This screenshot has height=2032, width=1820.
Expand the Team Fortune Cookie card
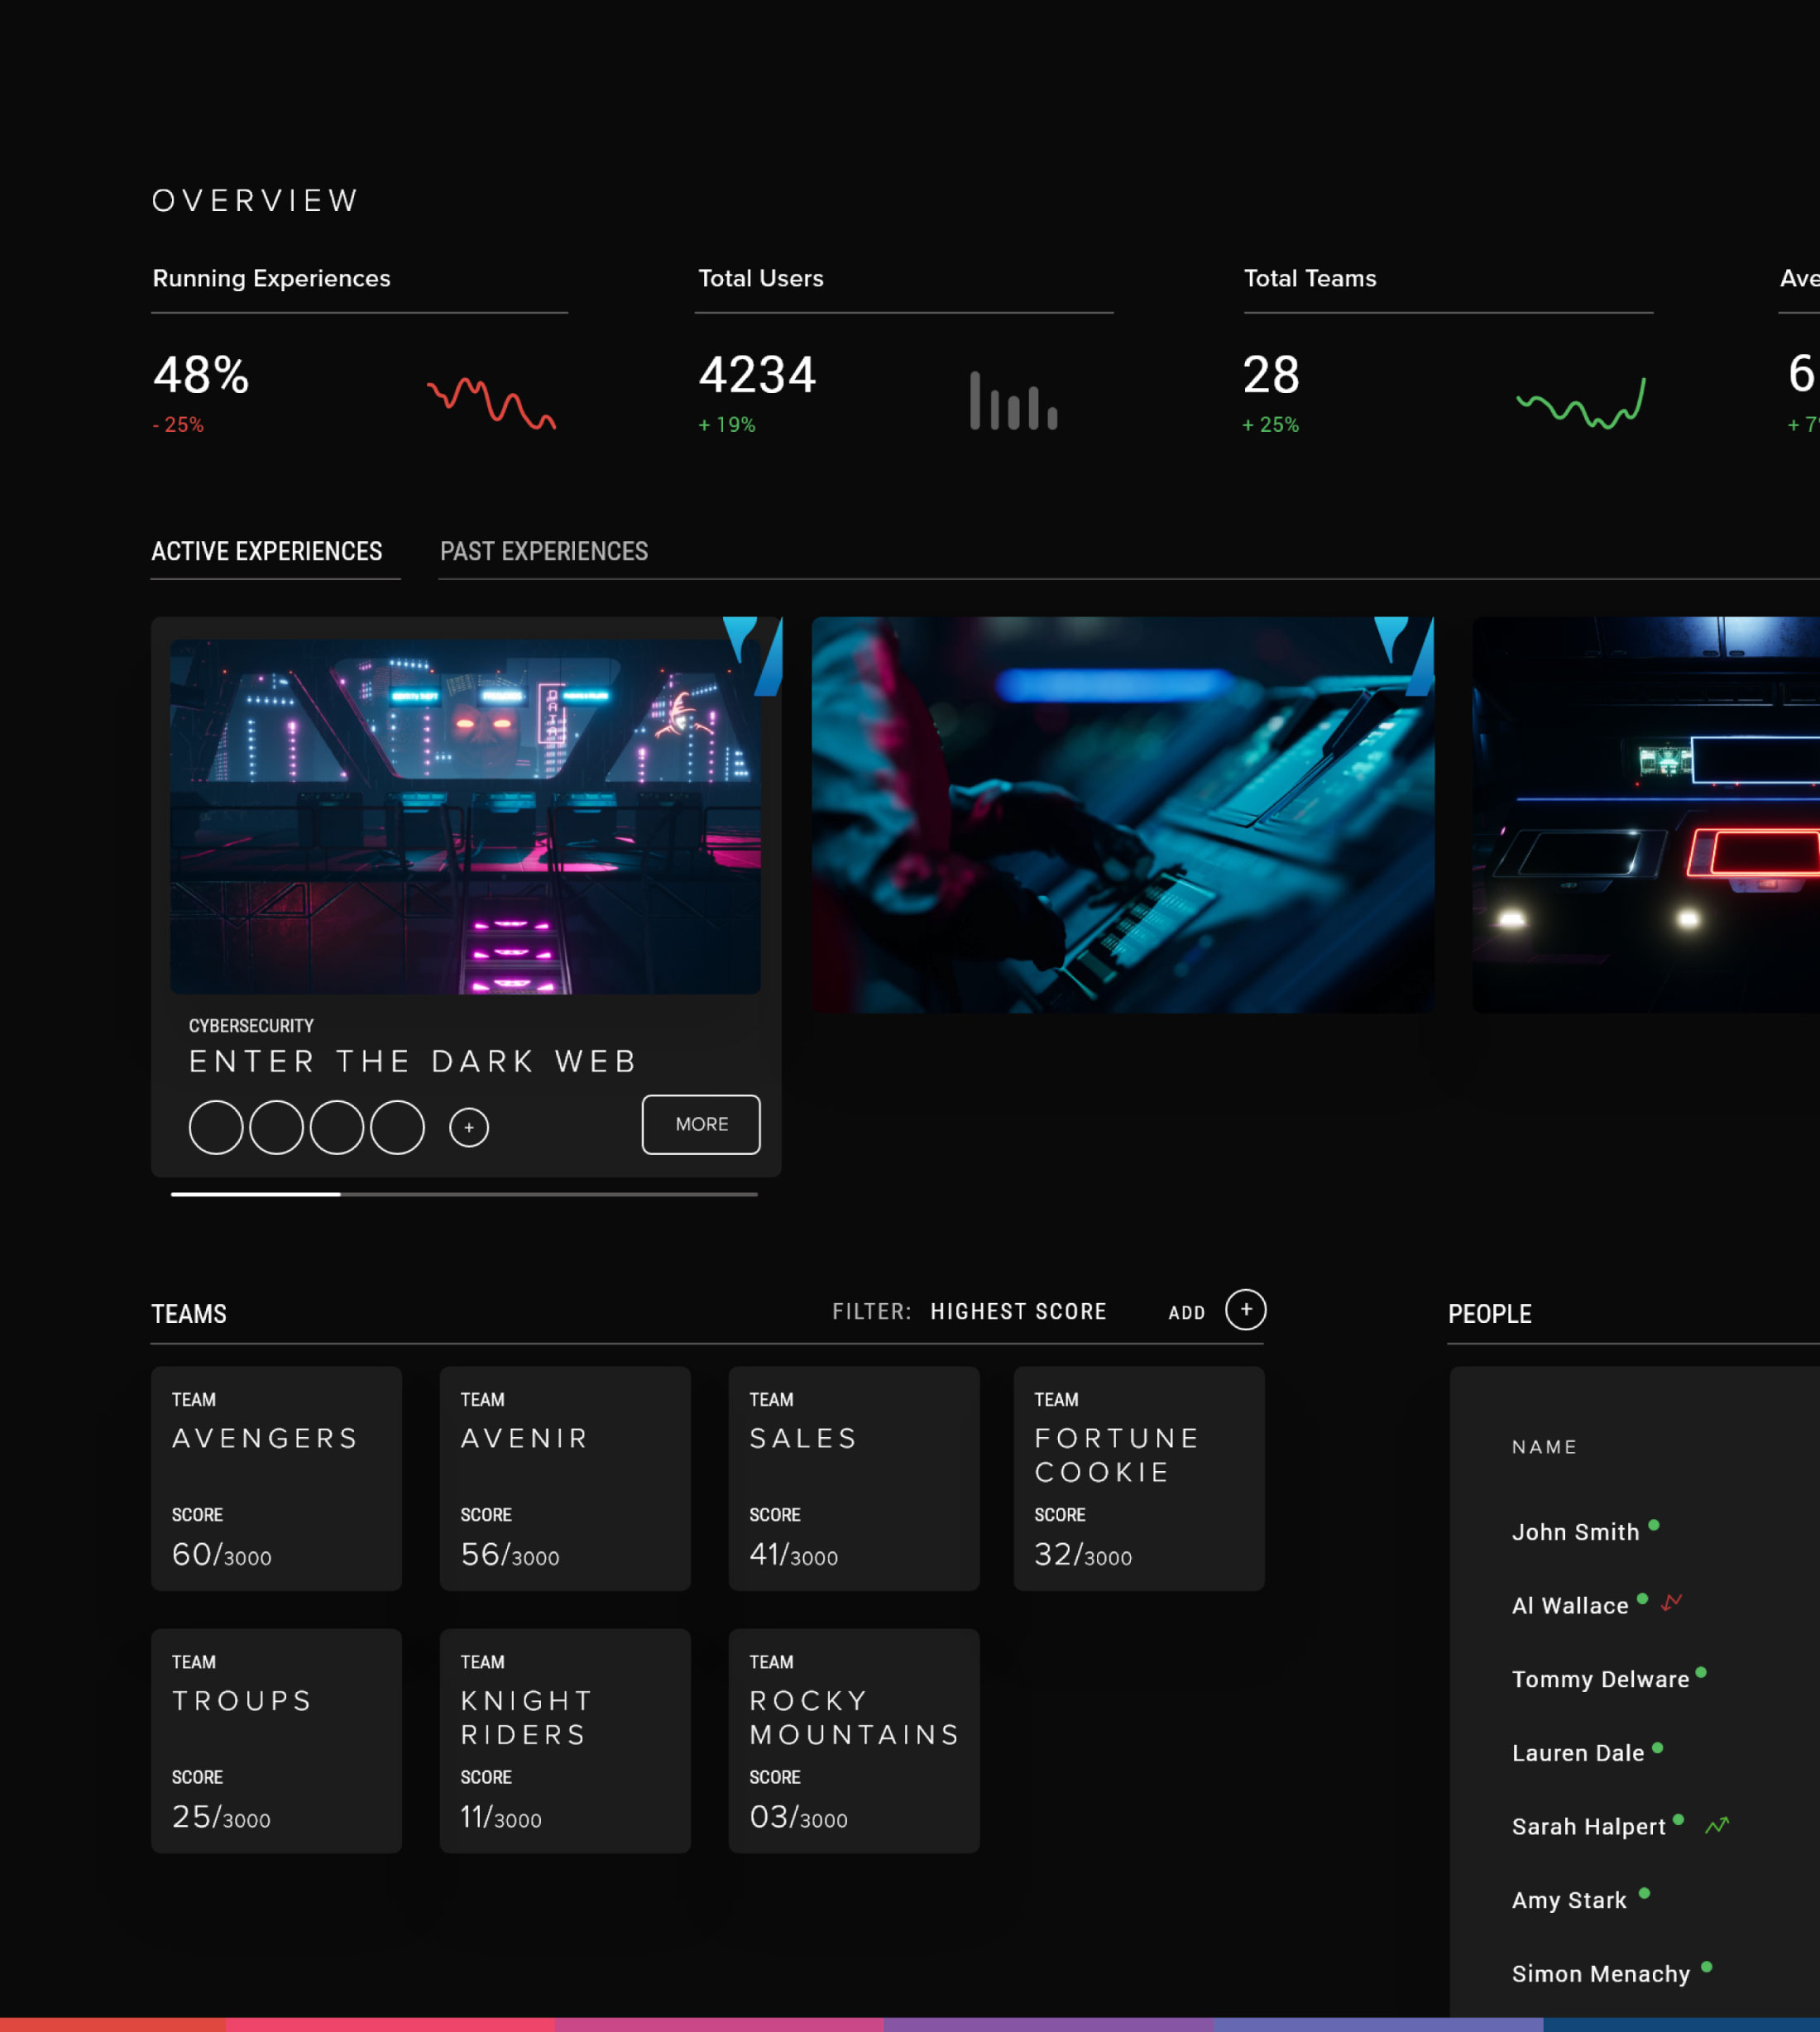1138,1478
